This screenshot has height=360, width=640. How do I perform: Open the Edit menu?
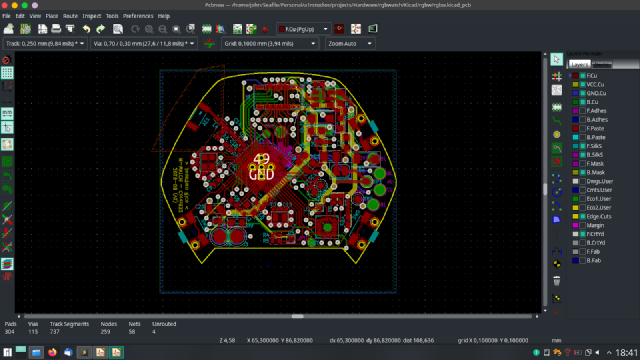tap(20, 16)
